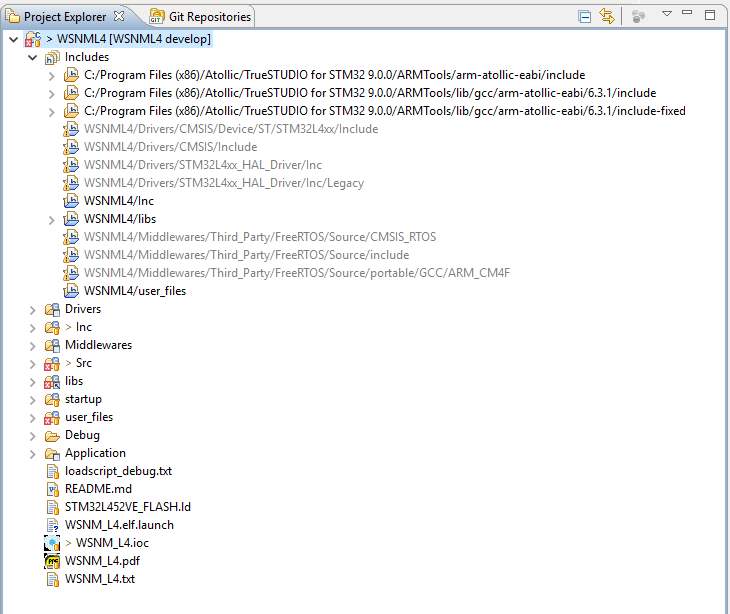Click the focus on active task icon
The width and height of the screenshot is (730, 614).
[638, 17]
